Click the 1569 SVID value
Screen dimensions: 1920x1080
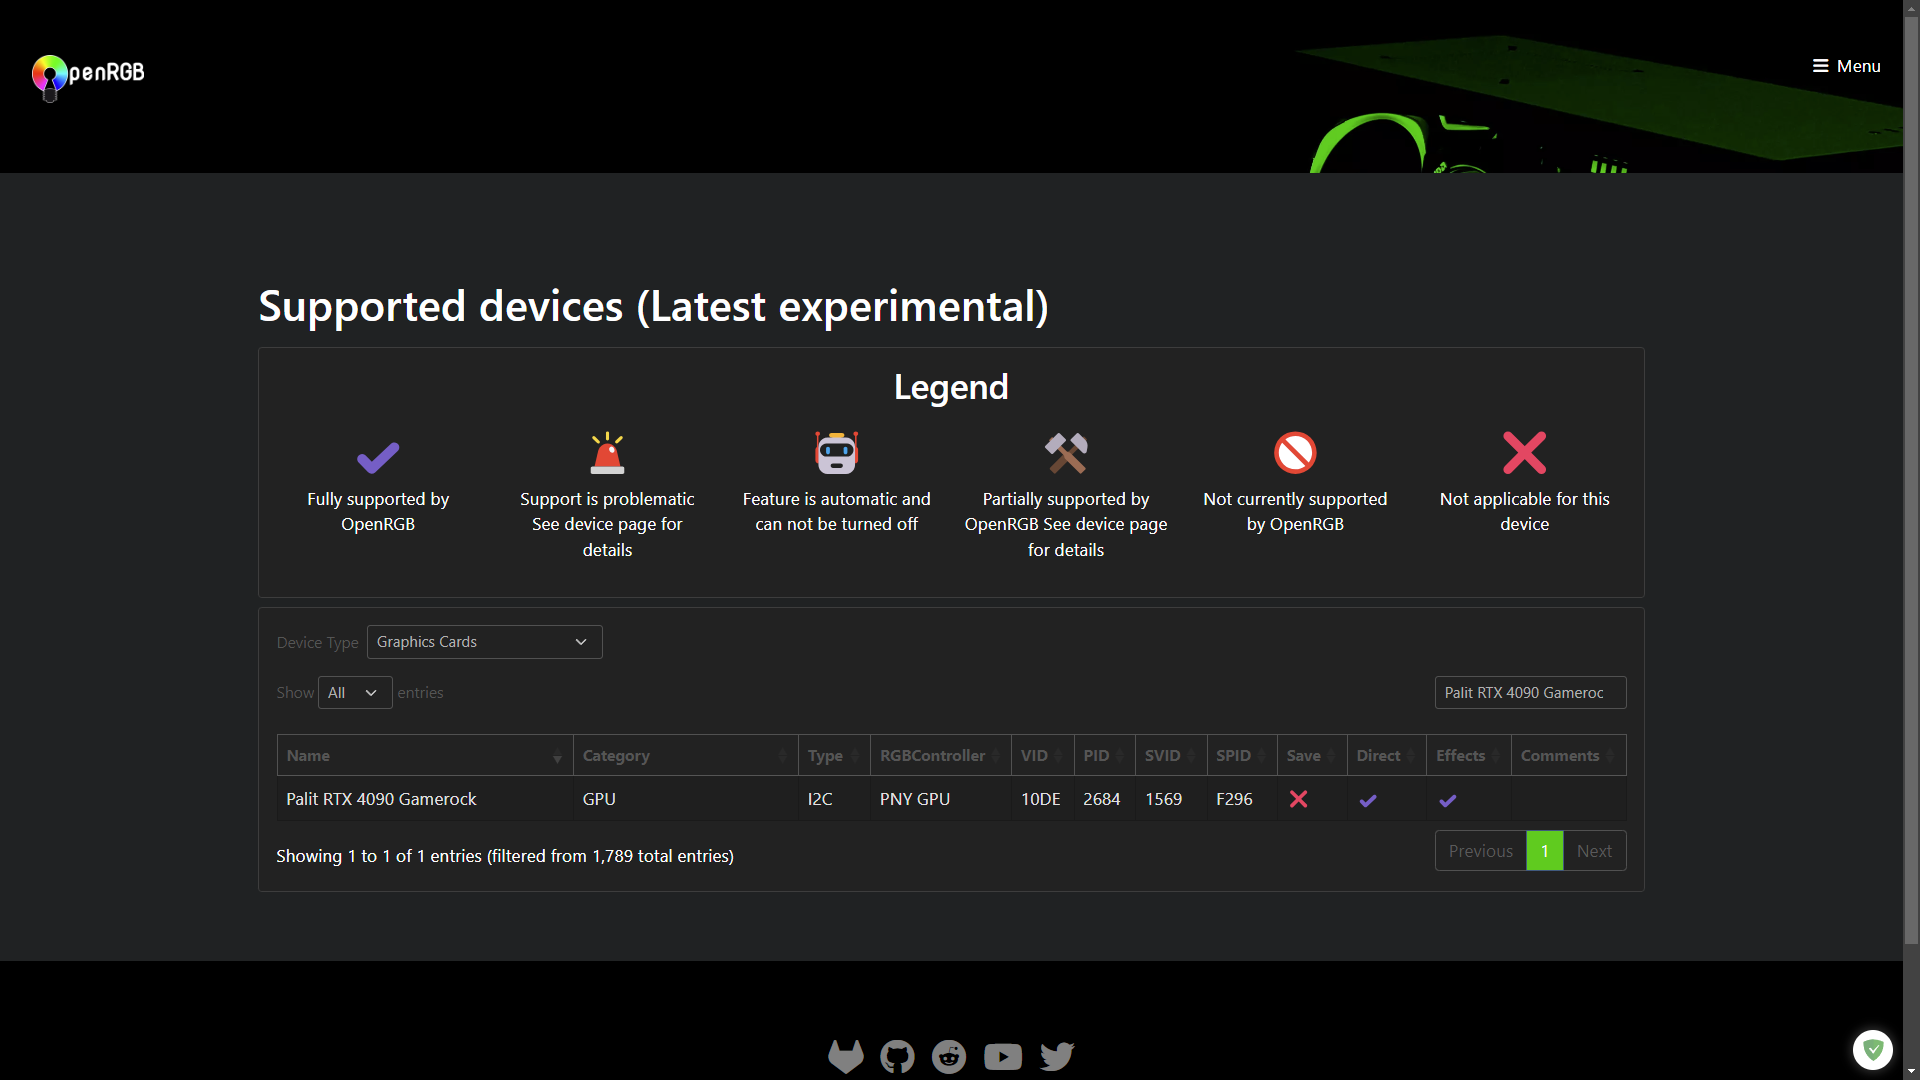click(x=1163, y=799)
